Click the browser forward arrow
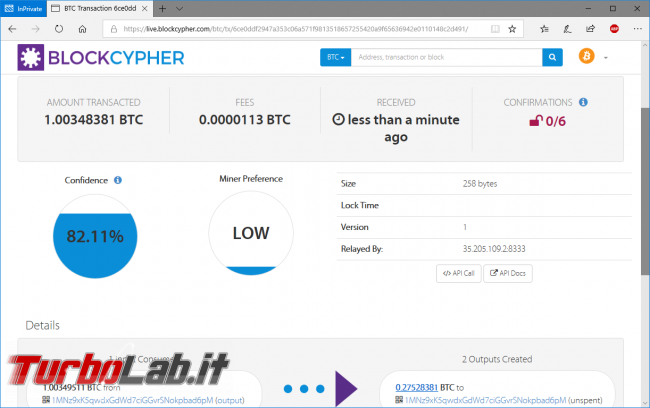The image size is (650, 408). pyautogui.click(x=36, y=29)
